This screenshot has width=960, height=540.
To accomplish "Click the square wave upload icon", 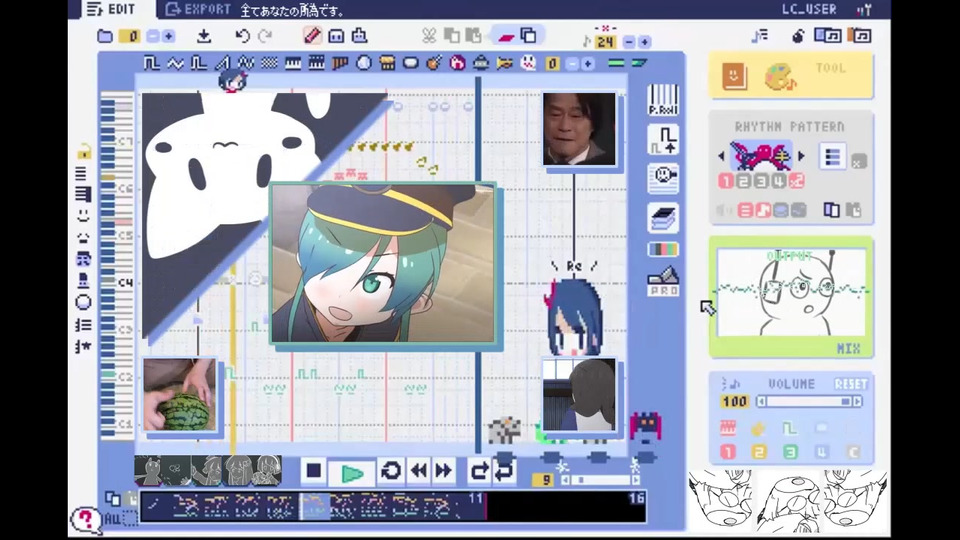I will point(663,140).
